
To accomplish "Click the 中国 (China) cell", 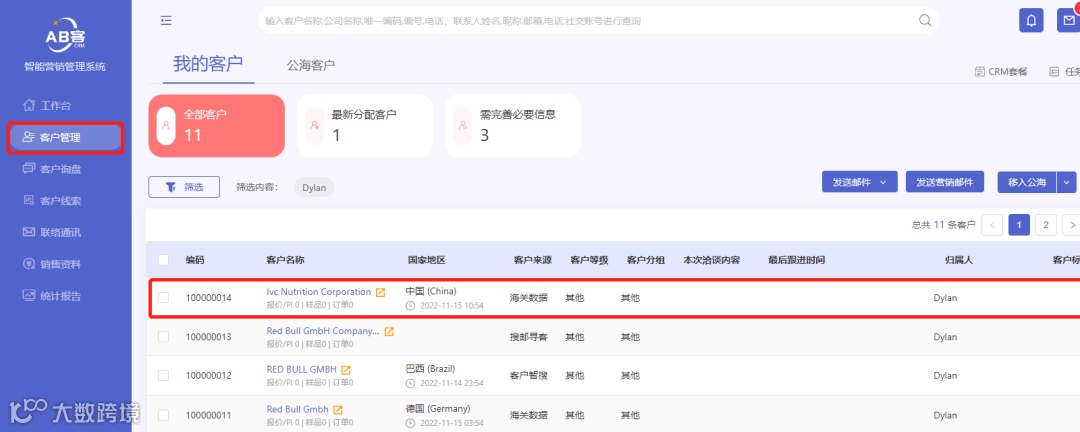I will (x=431, y=291).
